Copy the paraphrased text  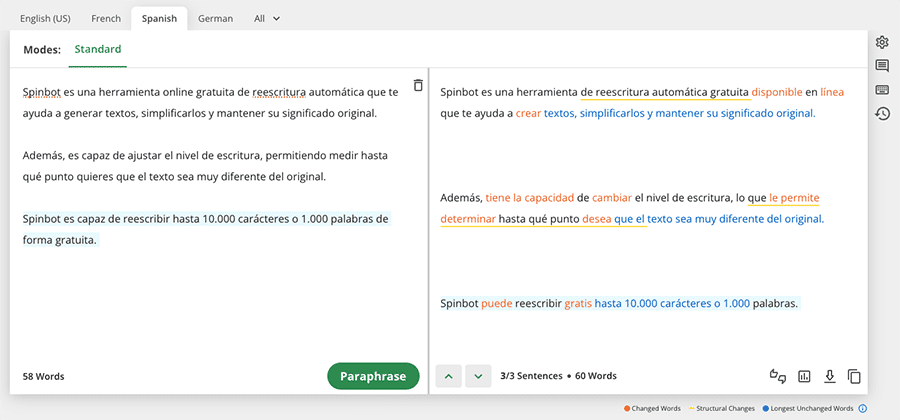click(x=854, y=376)
